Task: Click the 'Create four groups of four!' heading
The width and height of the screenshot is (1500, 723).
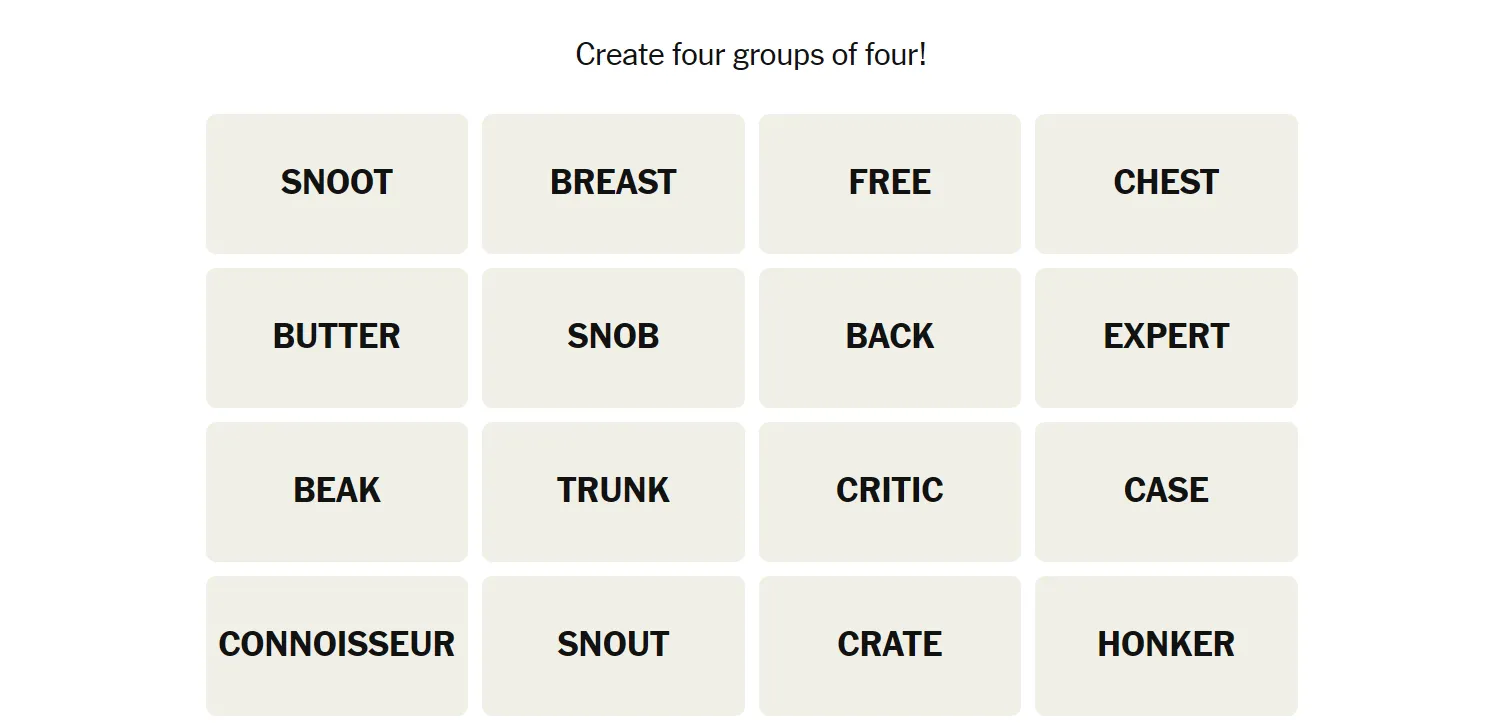Action: coord(751,55)
